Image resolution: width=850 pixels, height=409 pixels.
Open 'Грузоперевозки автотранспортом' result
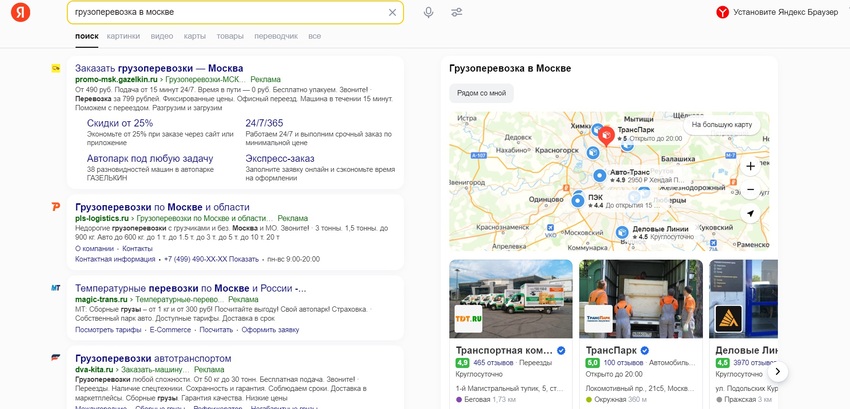click(x=153, y=359)
